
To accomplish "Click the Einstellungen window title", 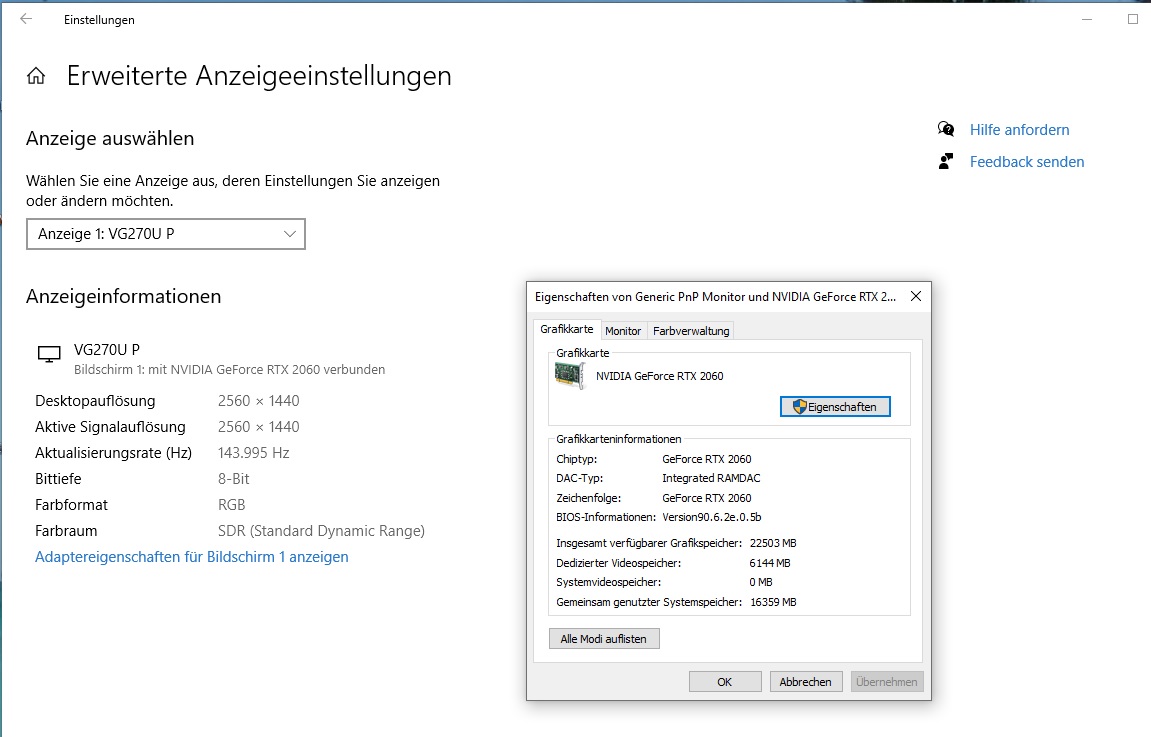I will pyautogui.click(x=99, y=20).
